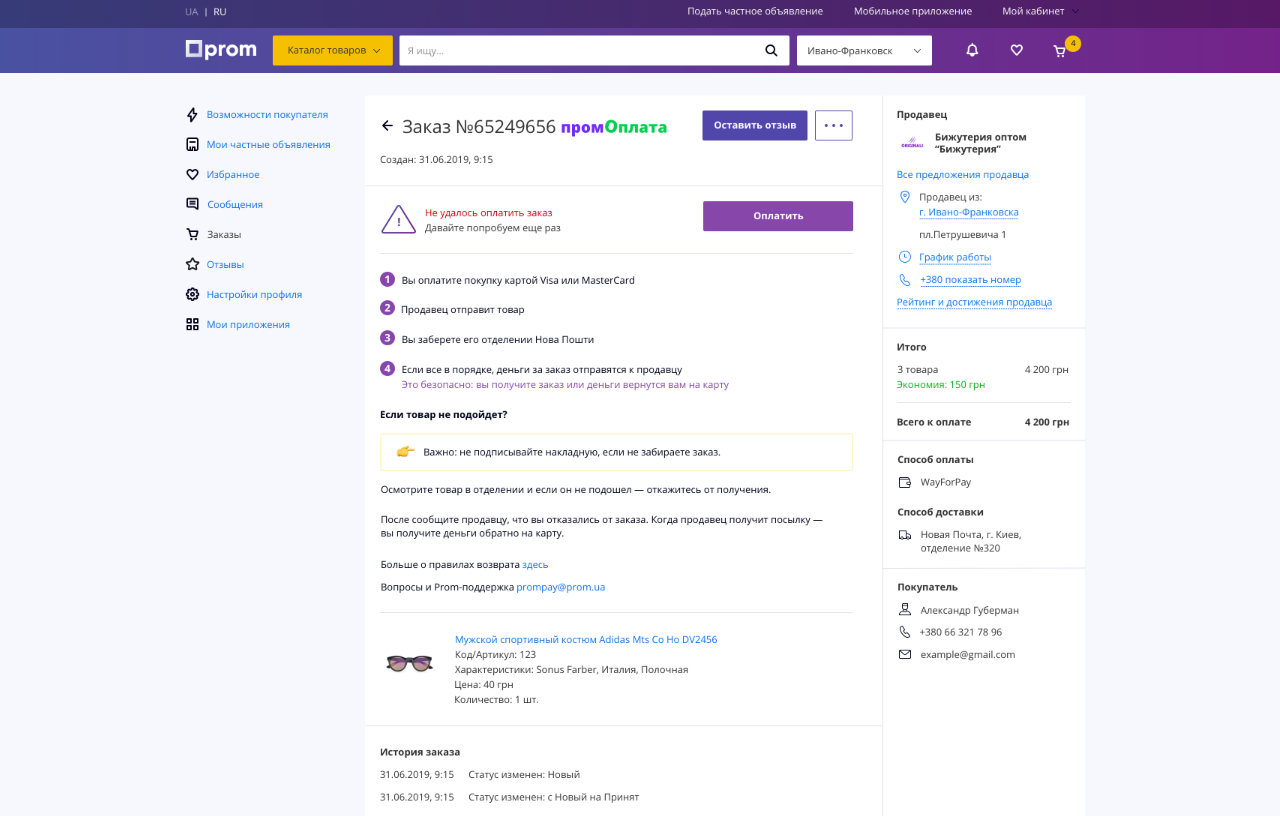This screenshot has width=1280, height=816.
Task: Click the apps grid icon in sidebar
Action: pos(192,324)
